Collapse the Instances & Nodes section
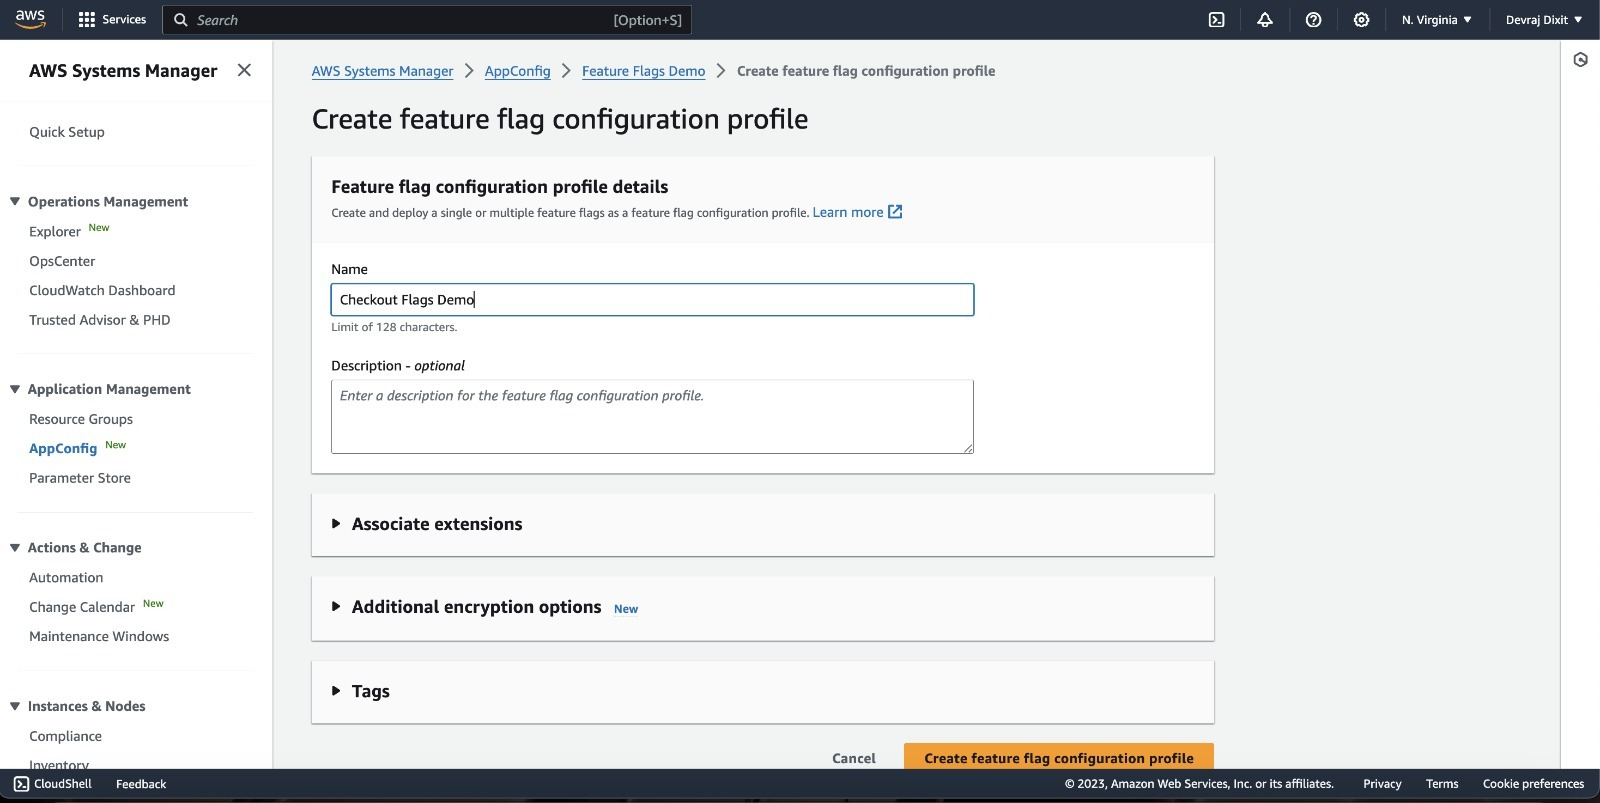The height and width of the screenshot is (803, 1600). (x=15, y=706)
